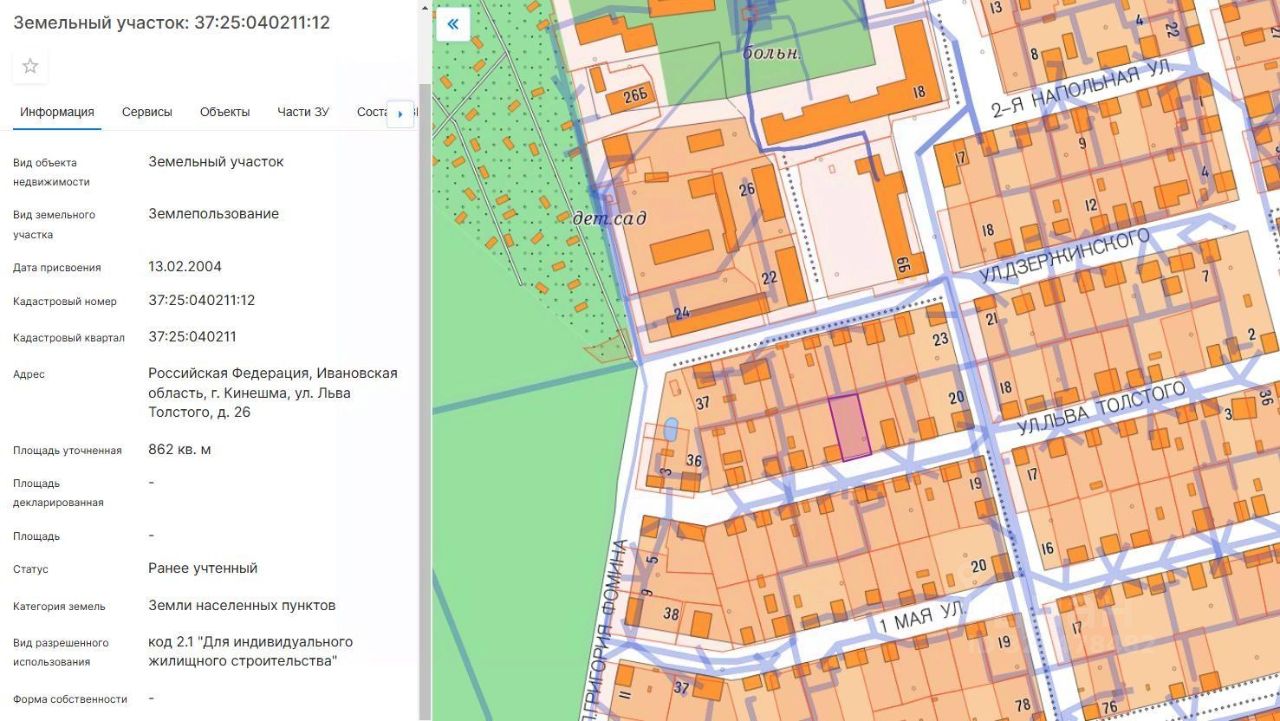1280x721 pixels.
Task: Click the 'Вид объекта недвижимости' label
Action: click(x=51, y=172)
